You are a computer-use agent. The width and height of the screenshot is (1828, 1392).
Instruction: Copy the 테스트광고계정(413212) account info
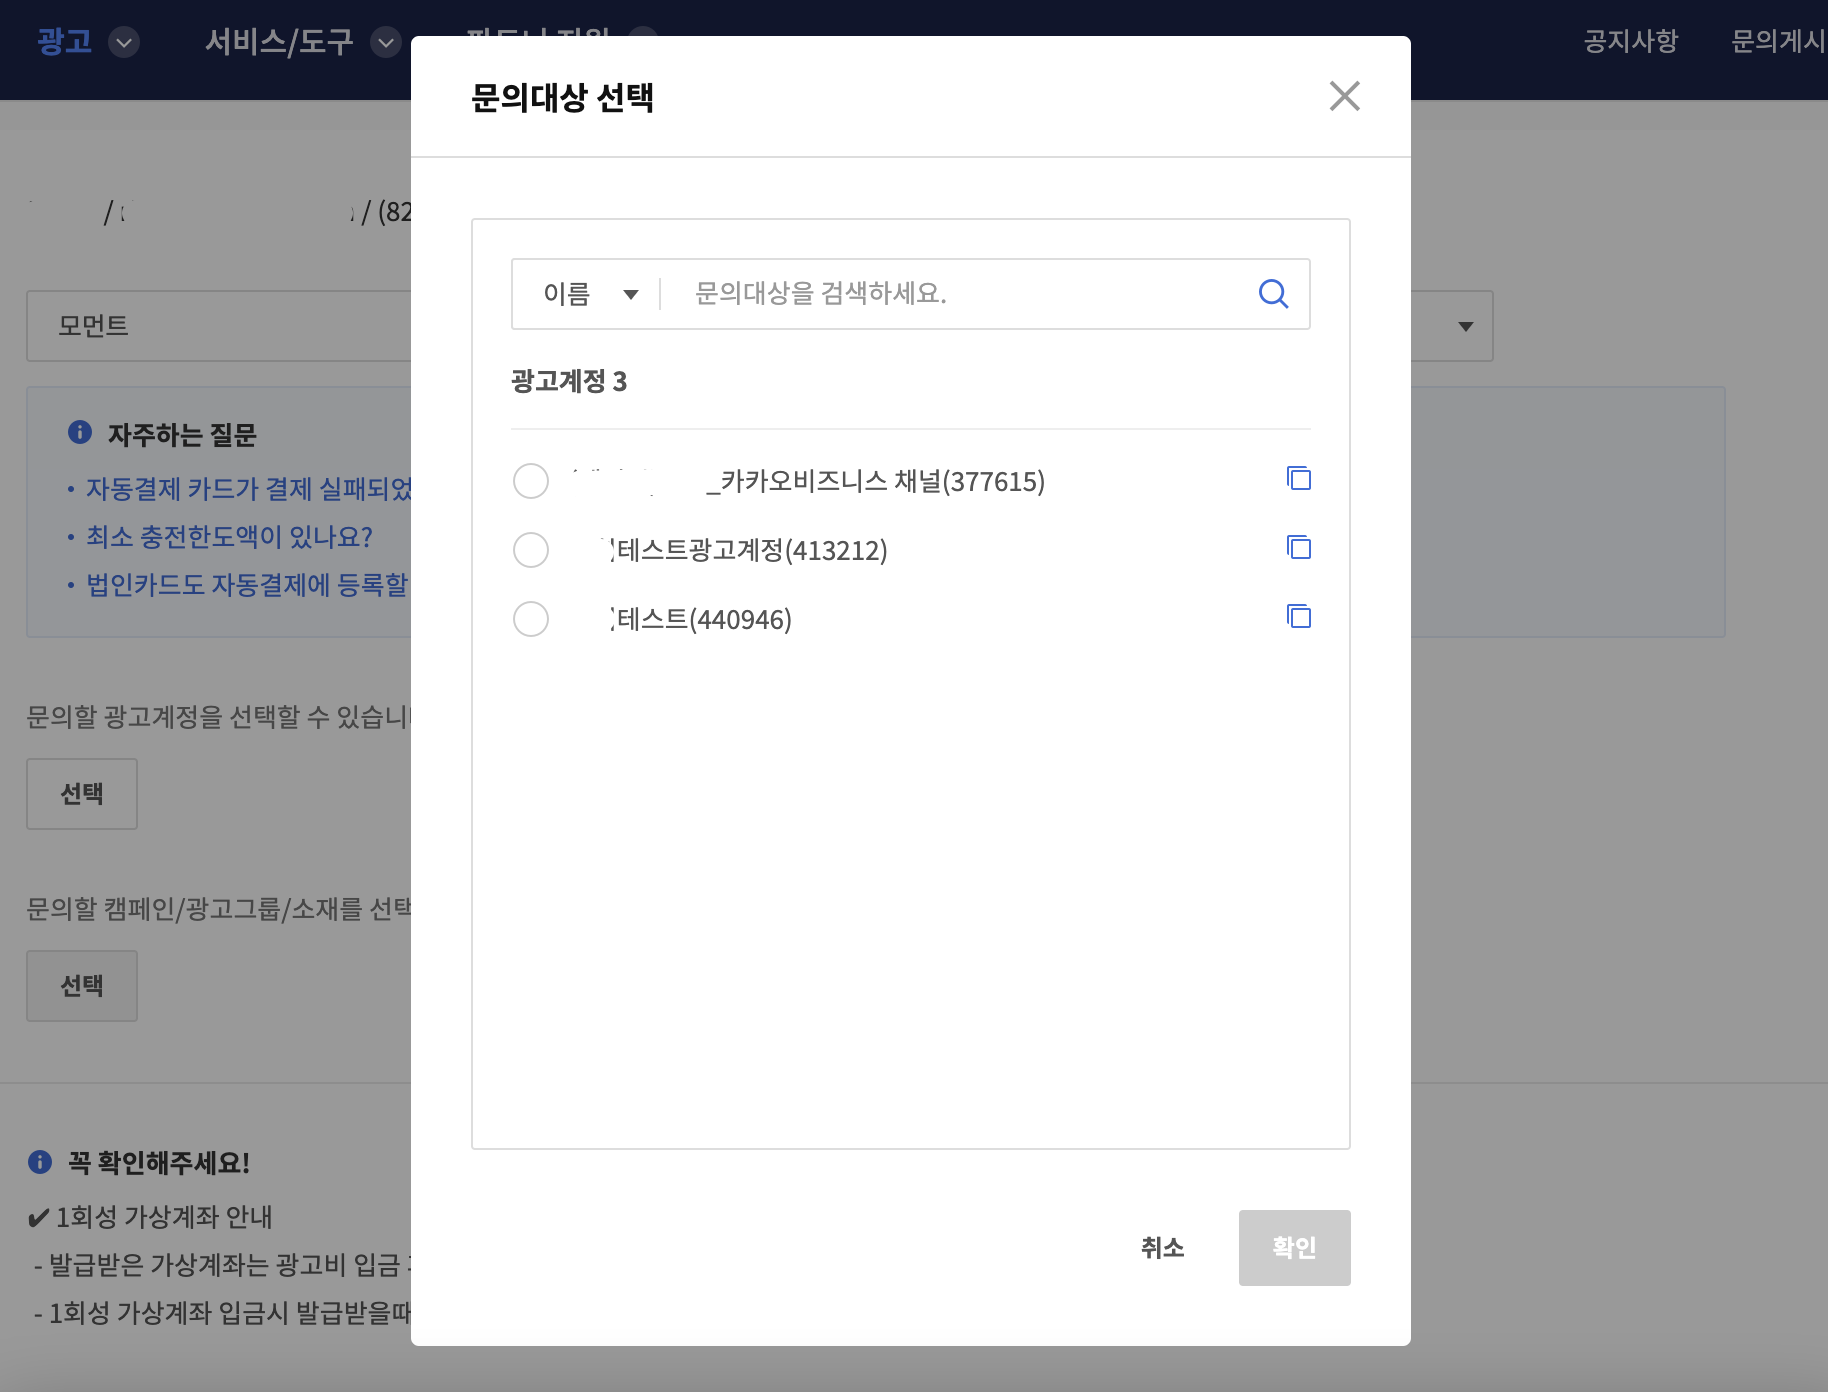(x=1298, y=548)
